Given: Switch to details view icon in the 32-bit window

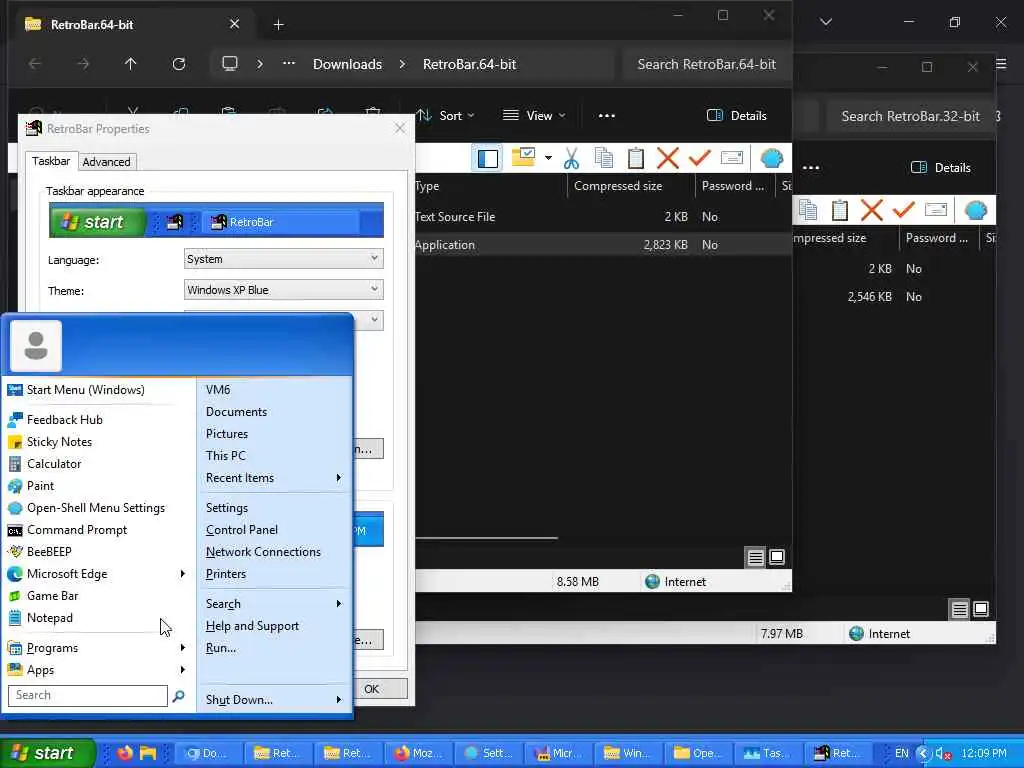Looking at the screenshot, I should [x=959, y=609].
